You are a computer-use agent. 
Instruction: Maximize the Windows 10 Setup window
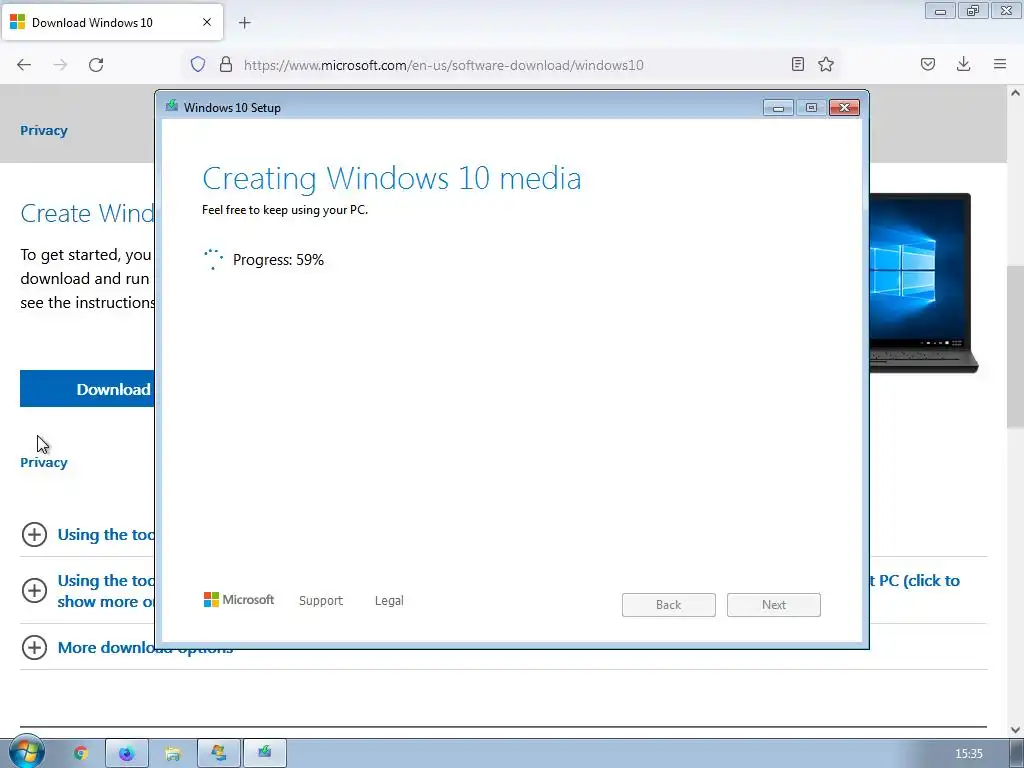pyautogui.click(x=811, y=108)
